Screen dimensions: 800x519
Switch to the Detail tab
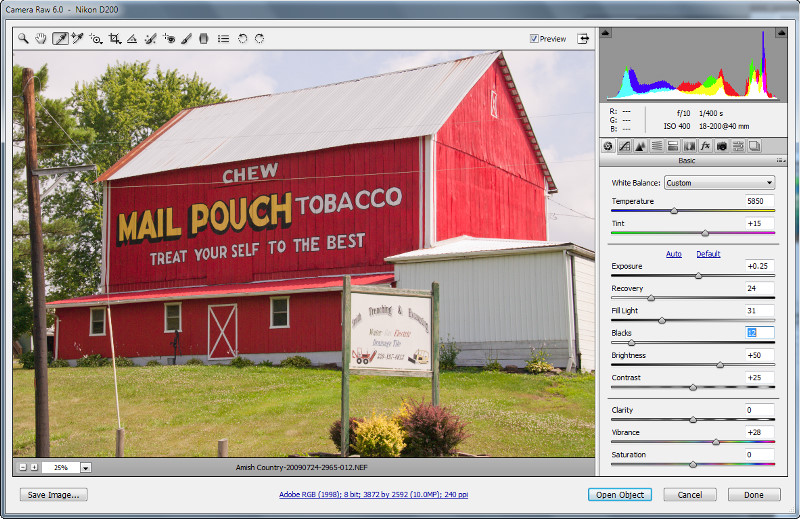tap(640, 146)
